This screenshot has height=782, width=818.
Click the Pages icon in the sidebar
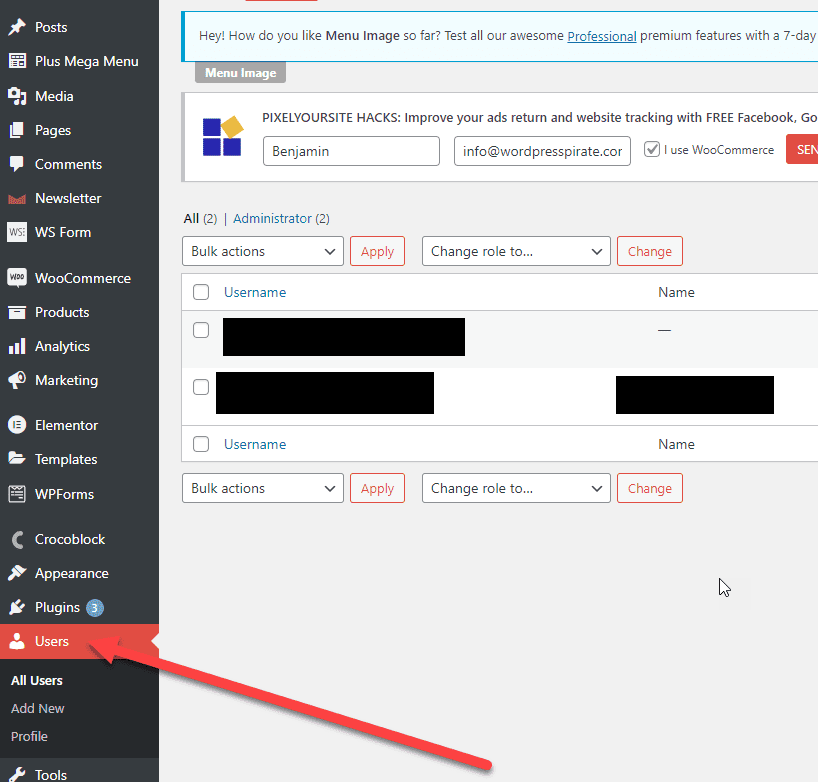tap(17, 130)
